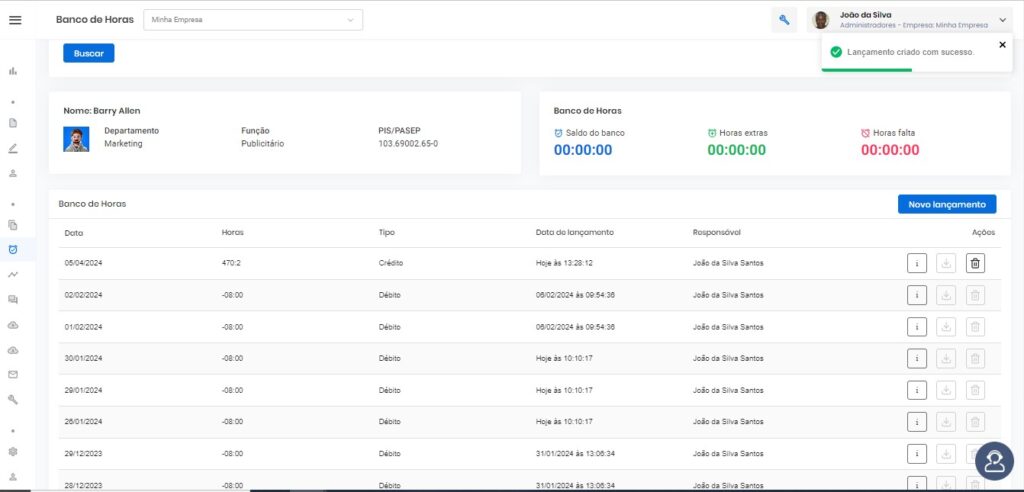The height and width of the screenshot is (492, 1024).
Task: Click the copy documents icon in sidebar
Action: click(12, 225)
